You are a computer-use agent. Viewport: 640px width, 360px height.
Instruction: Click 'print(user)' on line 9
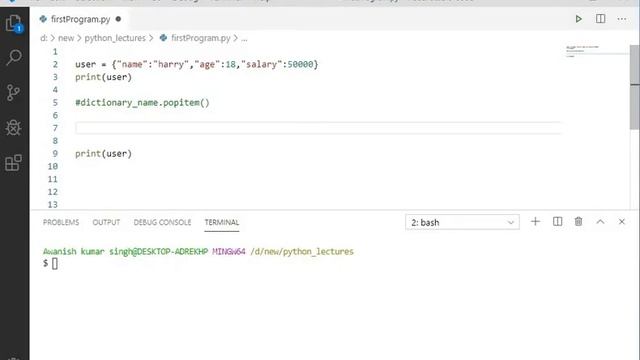tap(103, 154)
